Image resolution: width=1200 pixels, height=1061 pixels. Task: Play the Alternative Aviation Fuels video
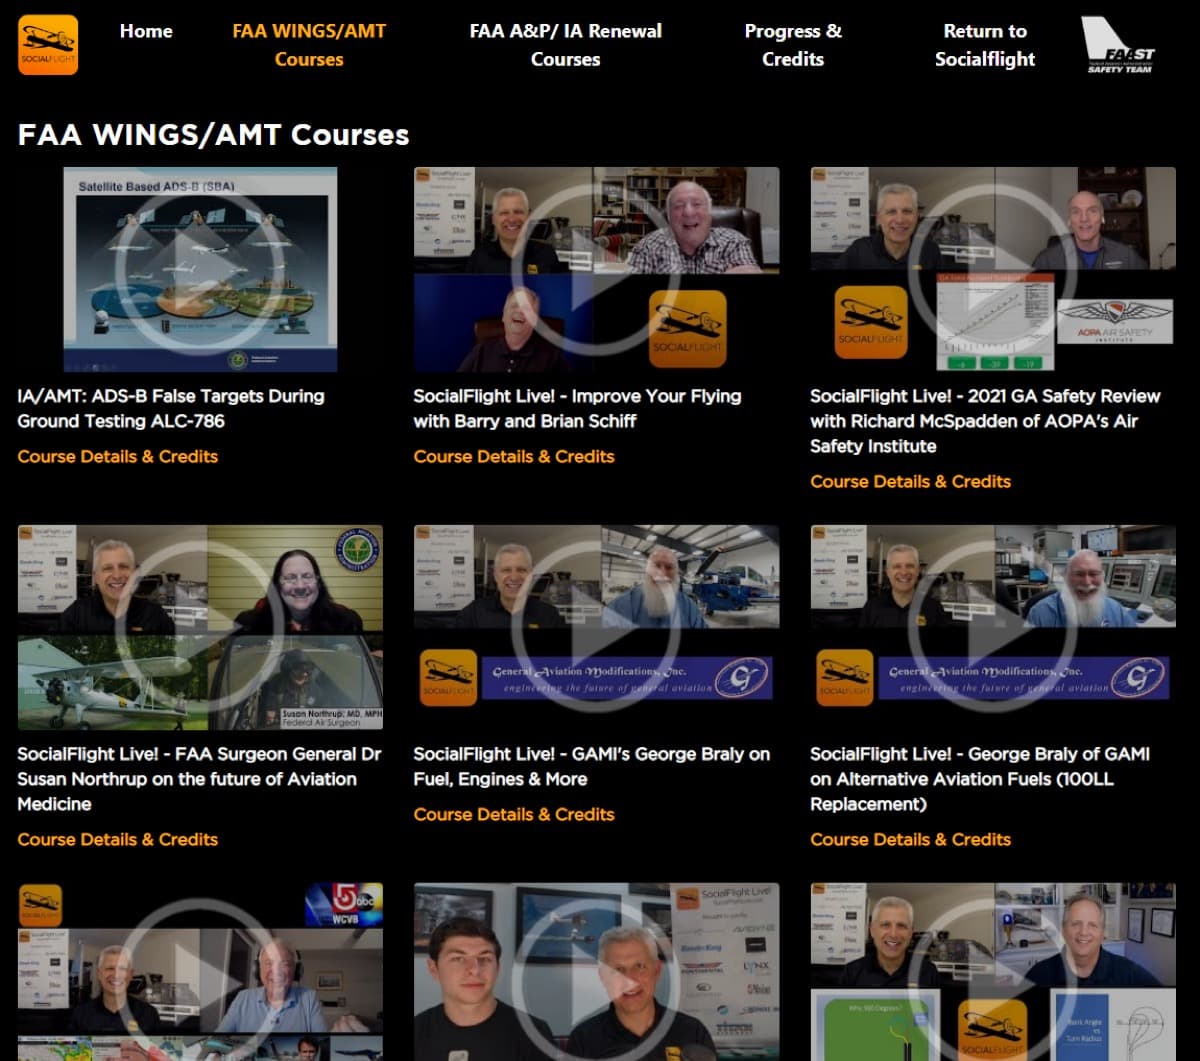(993, 627)
